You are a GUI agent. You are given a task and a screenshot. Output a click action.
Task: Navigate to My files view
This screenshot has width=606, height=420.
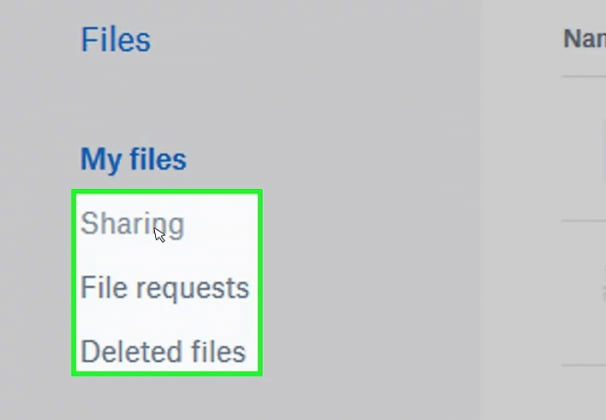133,159
